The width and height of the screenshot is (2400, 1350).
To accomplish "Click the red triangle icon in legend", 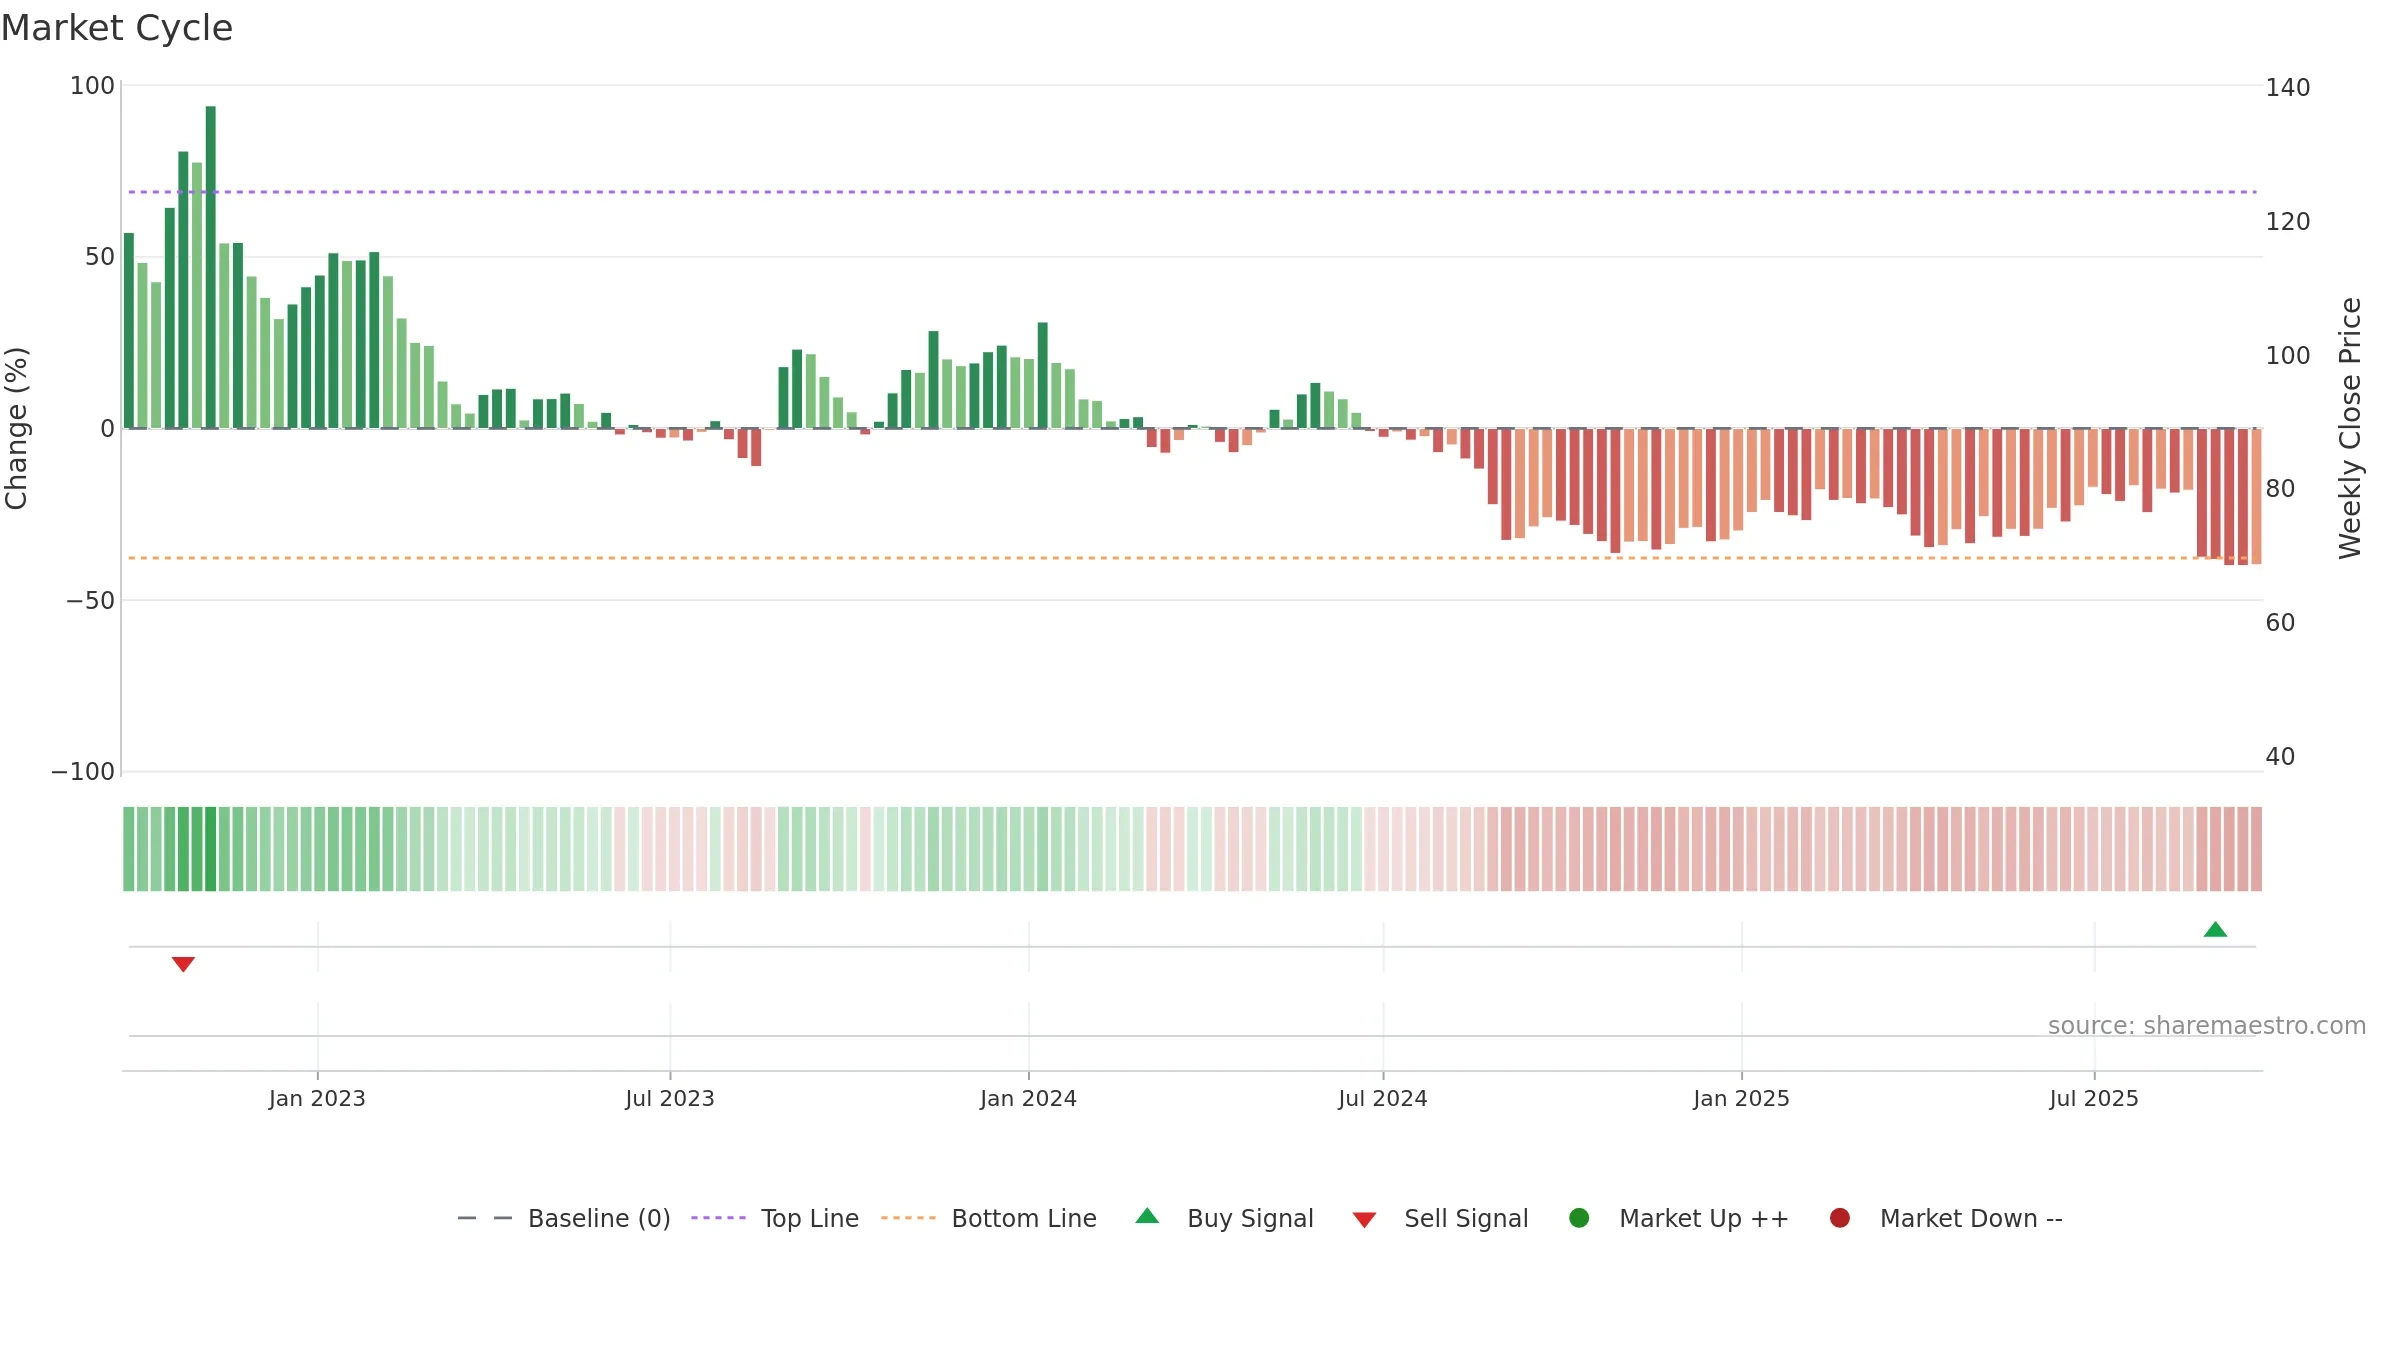I will 1364,1220.
